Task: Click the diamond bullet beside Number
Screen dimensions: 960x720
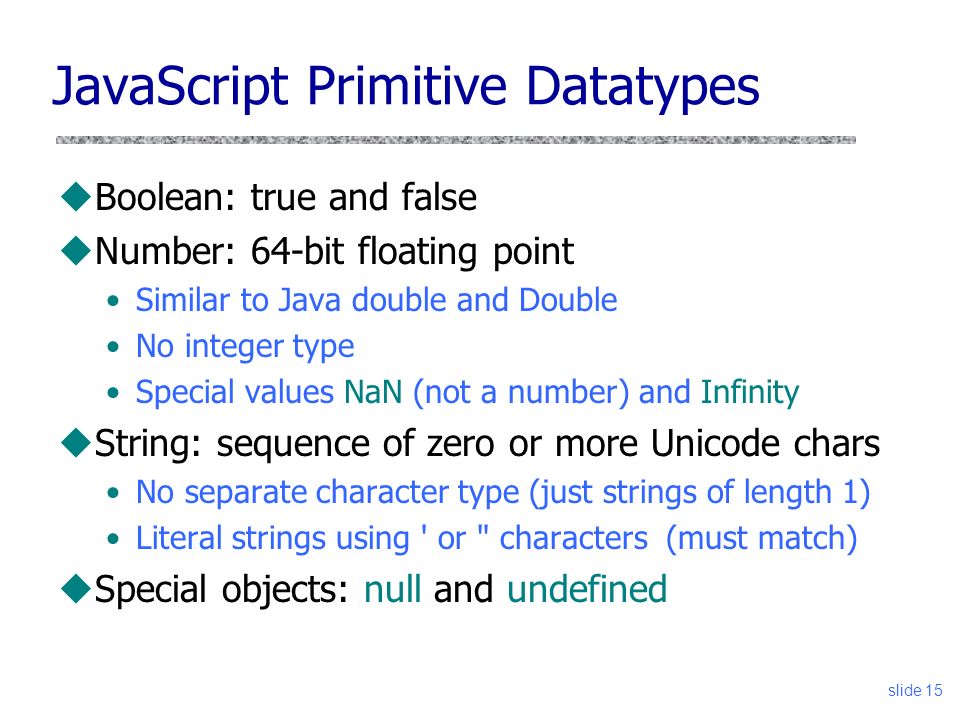Action: tap(77, 250)
